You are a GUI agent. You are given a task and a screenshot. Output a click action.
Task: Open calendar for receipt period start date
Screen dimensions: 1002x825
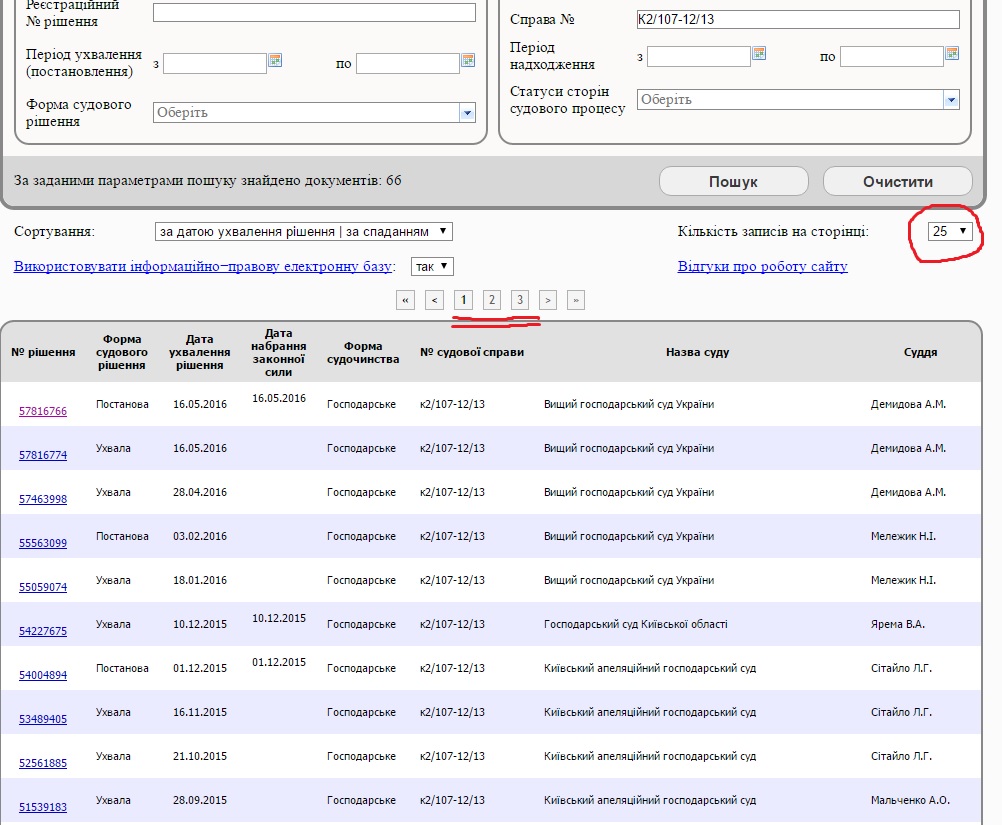[759, 54]
